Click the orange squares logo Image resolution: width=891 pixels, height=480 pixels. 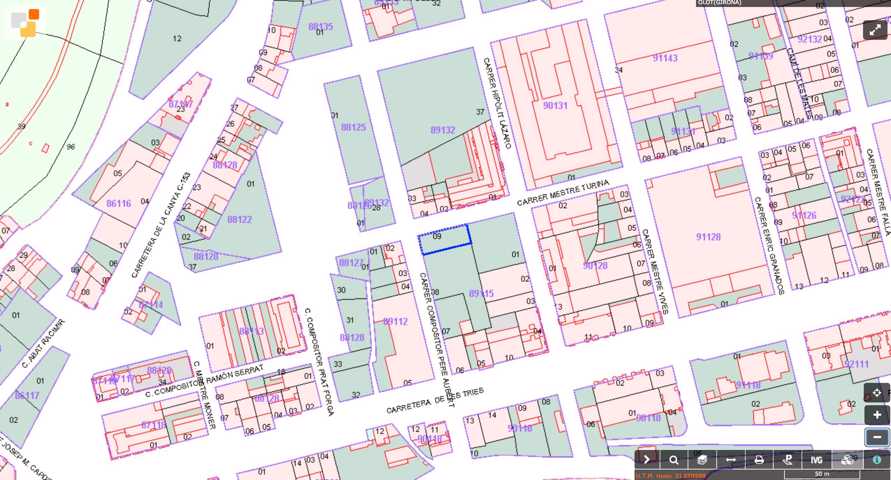click(24, 22)
